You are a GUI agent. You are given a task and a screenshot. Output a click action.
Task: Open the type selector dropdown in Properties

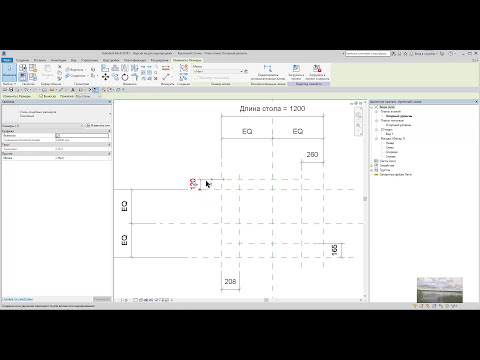coord(110,114)
